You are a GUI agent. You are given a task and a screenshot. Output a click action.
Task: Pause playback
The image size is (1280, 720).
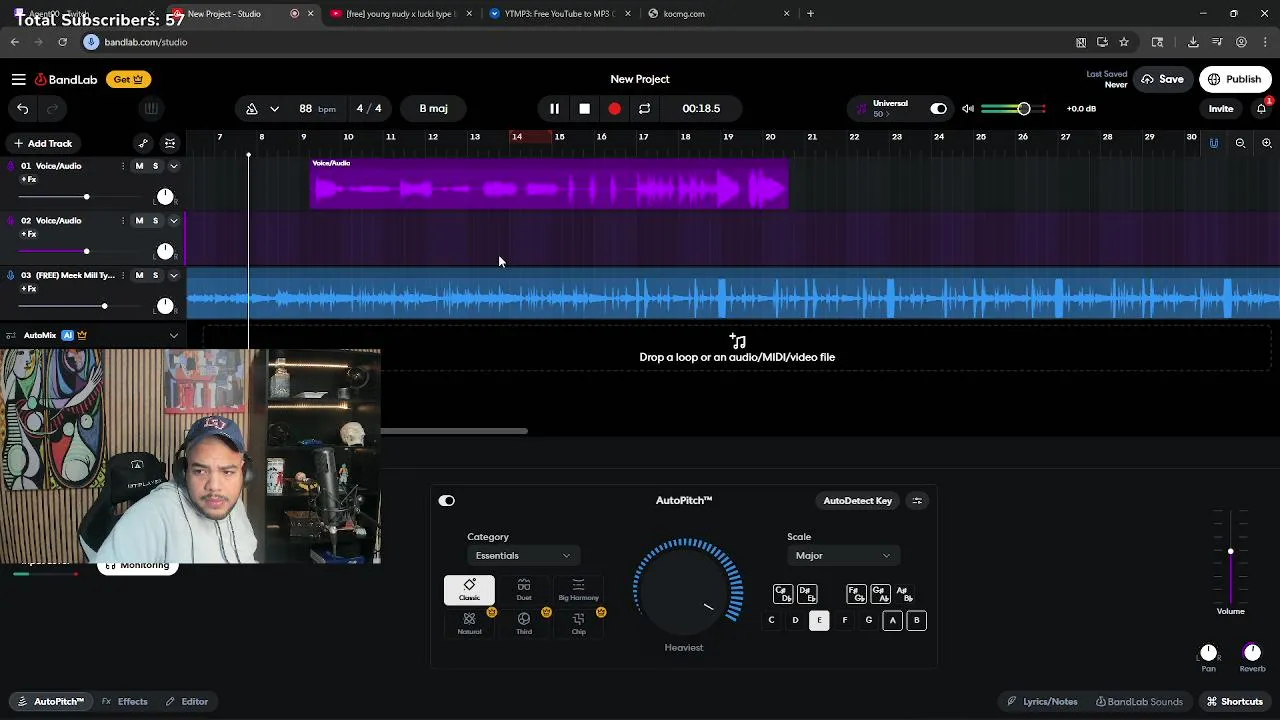(x=554, y=108)
